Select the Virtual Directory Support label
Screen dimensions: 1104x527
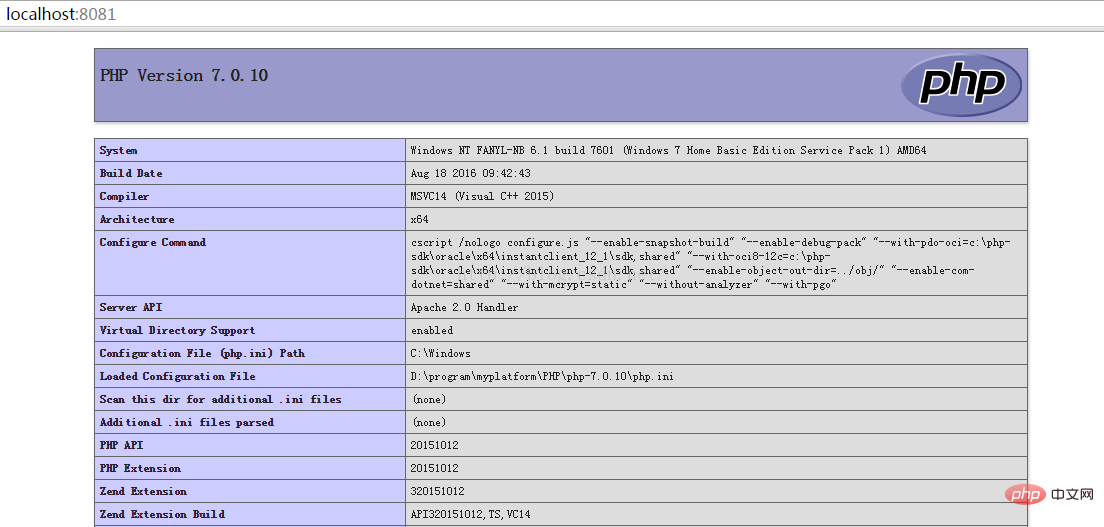177,330
